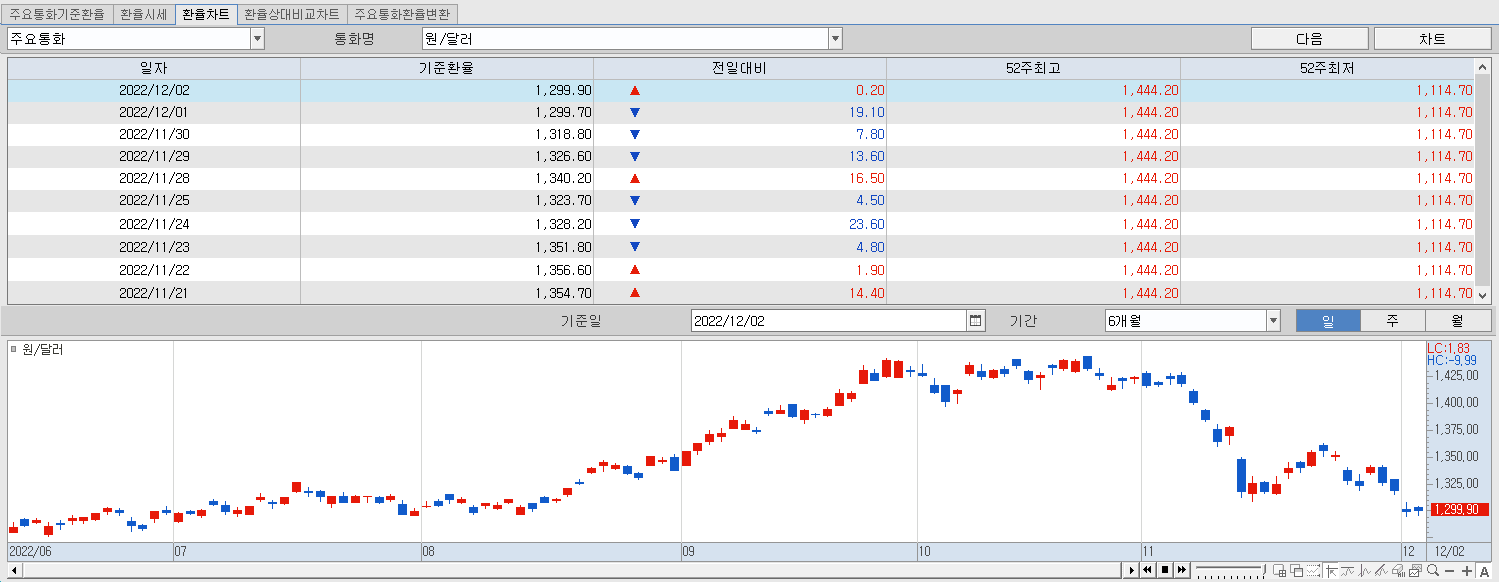The height and width of the screenshot is (582, 1499).
Task: Select the 2022/11/25 date cell
Action: [154, 200]
